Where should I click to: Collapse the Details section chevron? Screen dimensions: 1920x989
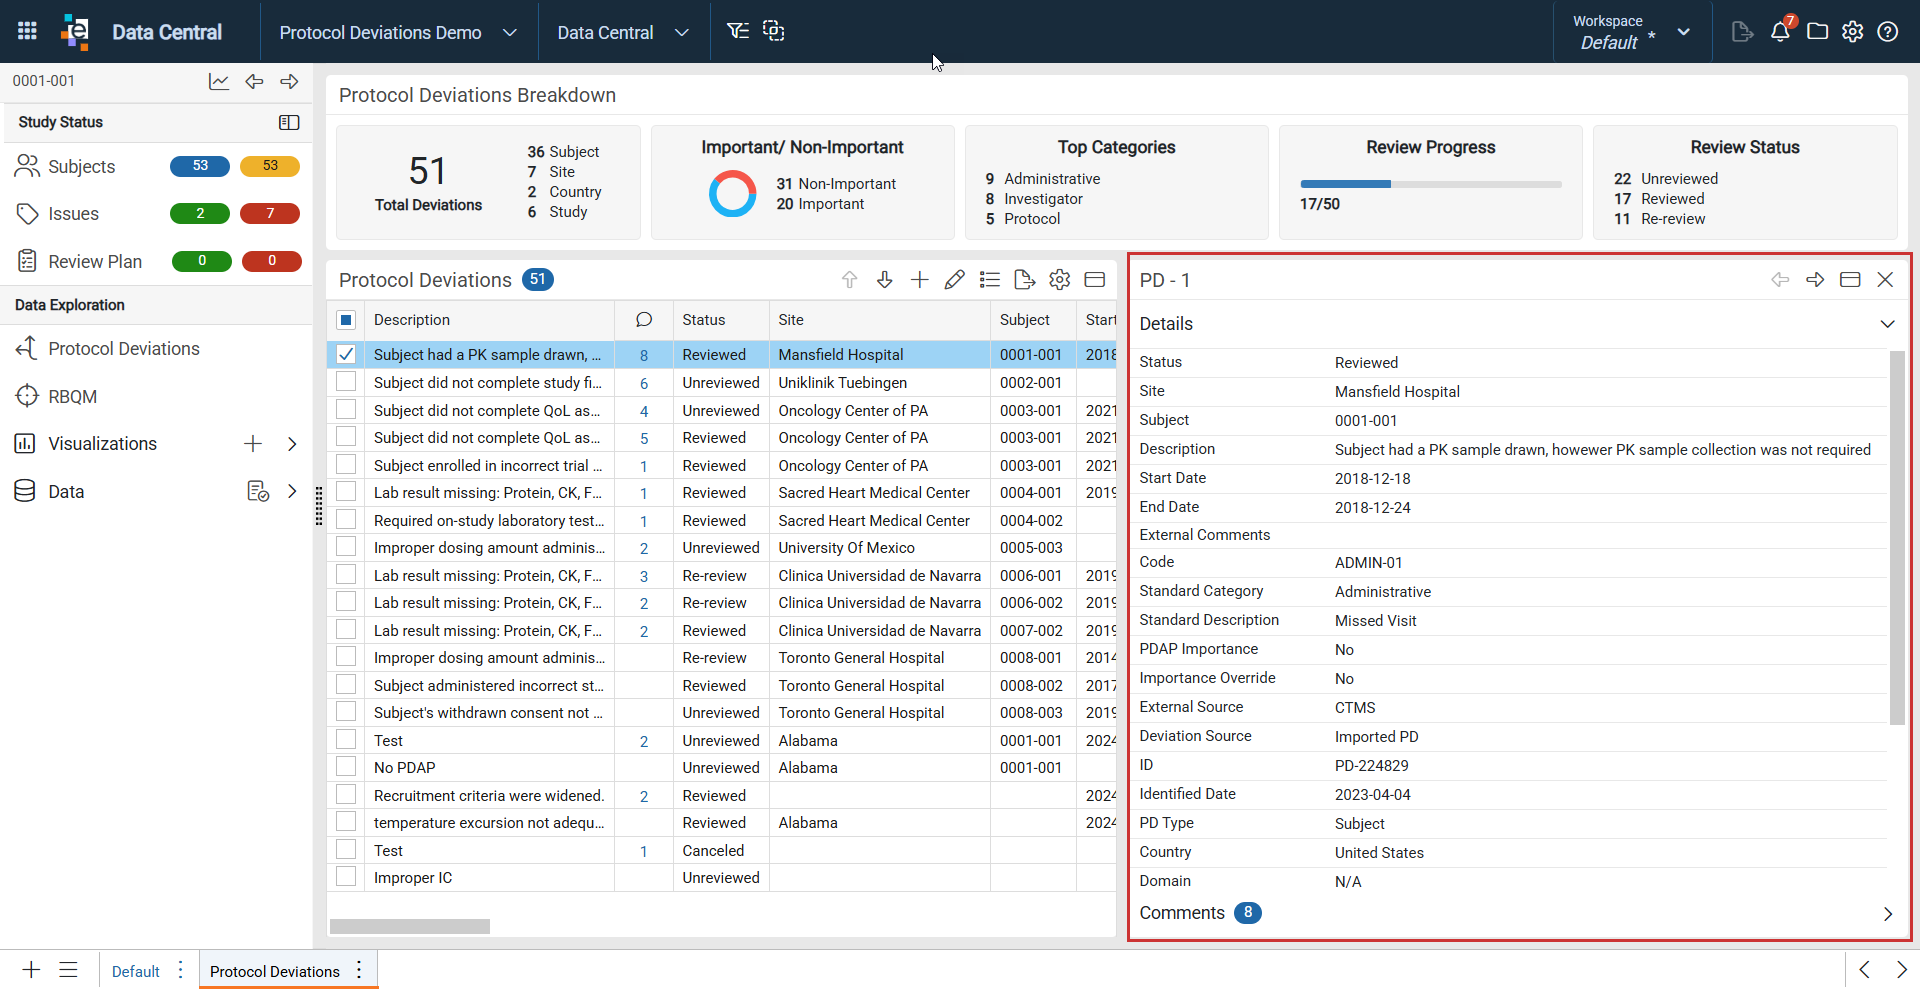click(1887, 324)
